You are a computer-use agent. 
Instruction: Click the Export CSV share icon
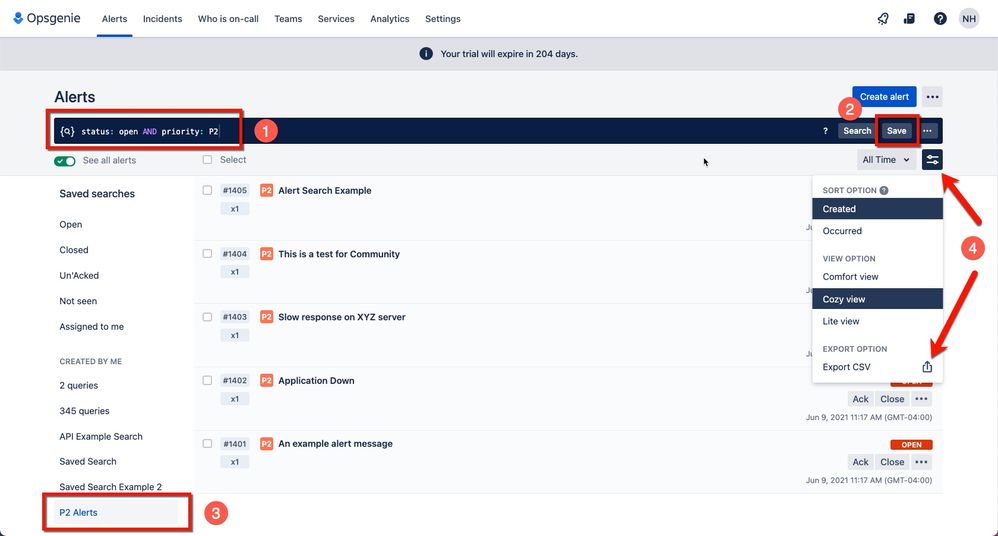(x=927, y=367)
